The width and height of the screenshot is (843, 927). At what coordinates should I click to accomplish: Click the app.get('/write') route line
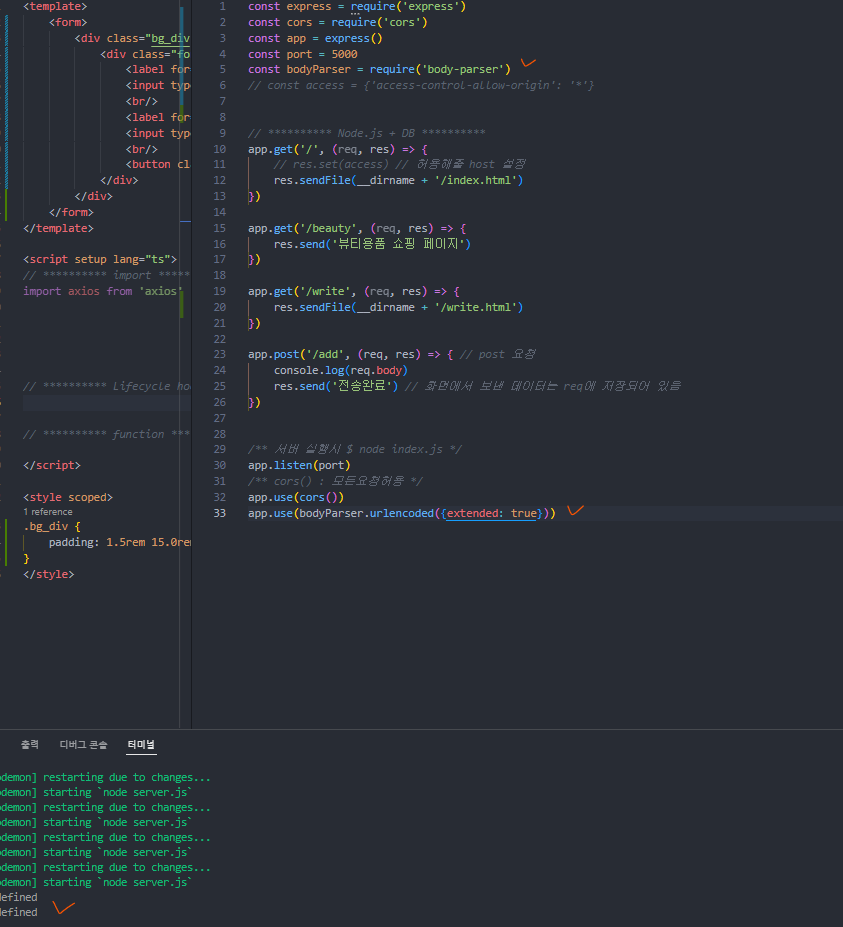tap(354, 291)
